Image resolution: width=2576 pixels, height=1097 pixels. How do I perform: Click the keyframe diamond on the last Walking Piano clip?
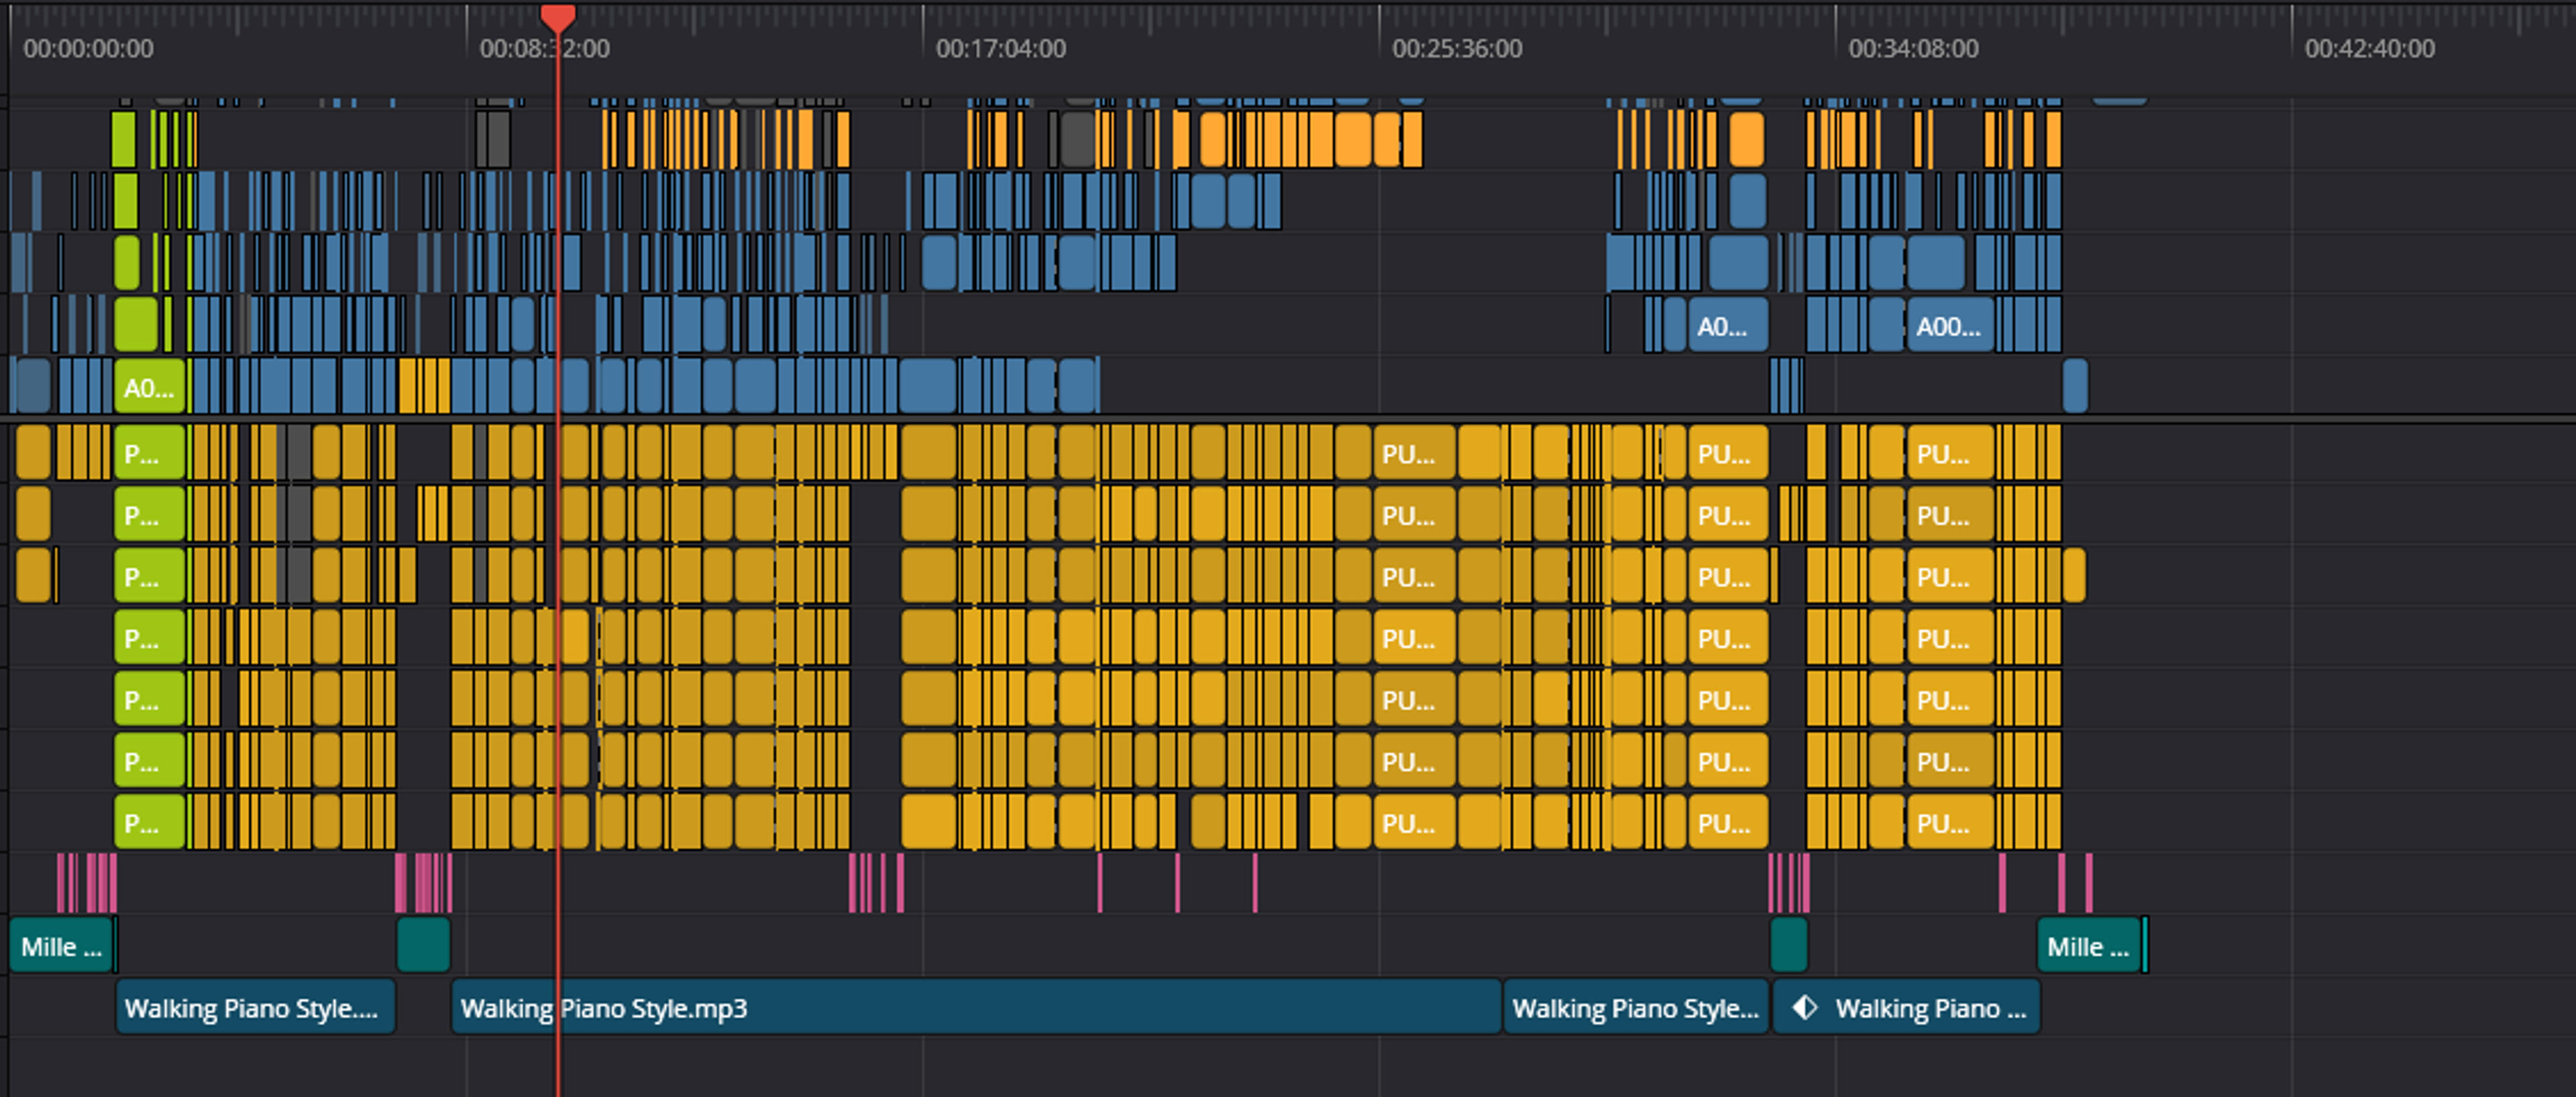coord(1804,1007)
